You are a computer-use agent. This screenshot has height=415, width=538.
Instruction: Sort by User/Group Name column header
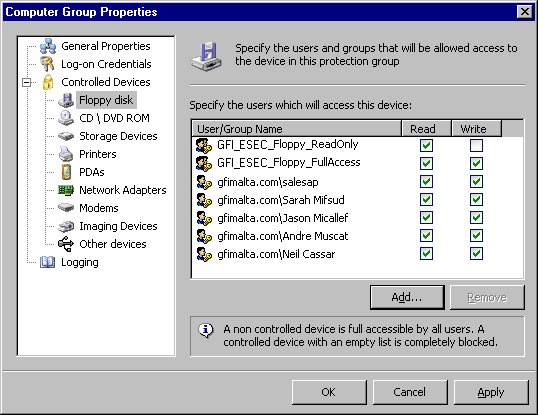point(296,129)
